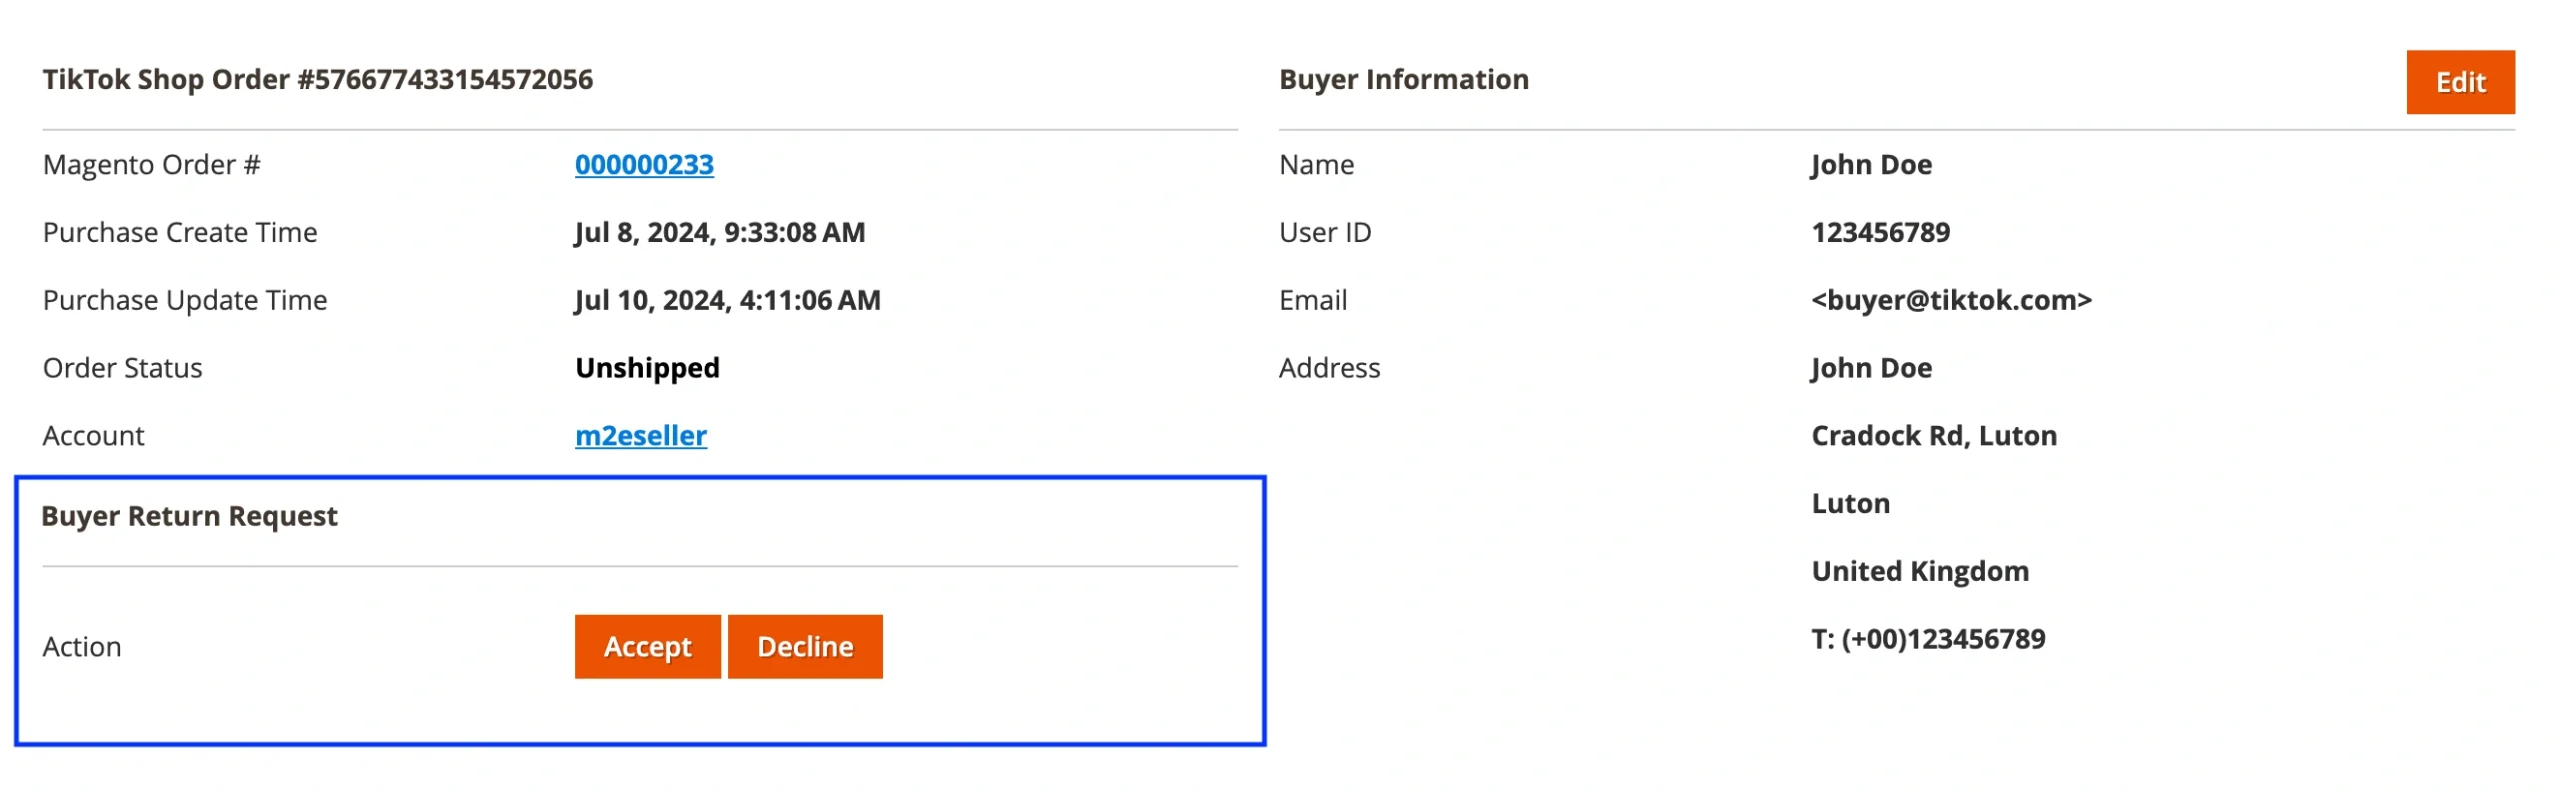Accept the buyer return request
The image size is (2560, 790).
(647, 646)
